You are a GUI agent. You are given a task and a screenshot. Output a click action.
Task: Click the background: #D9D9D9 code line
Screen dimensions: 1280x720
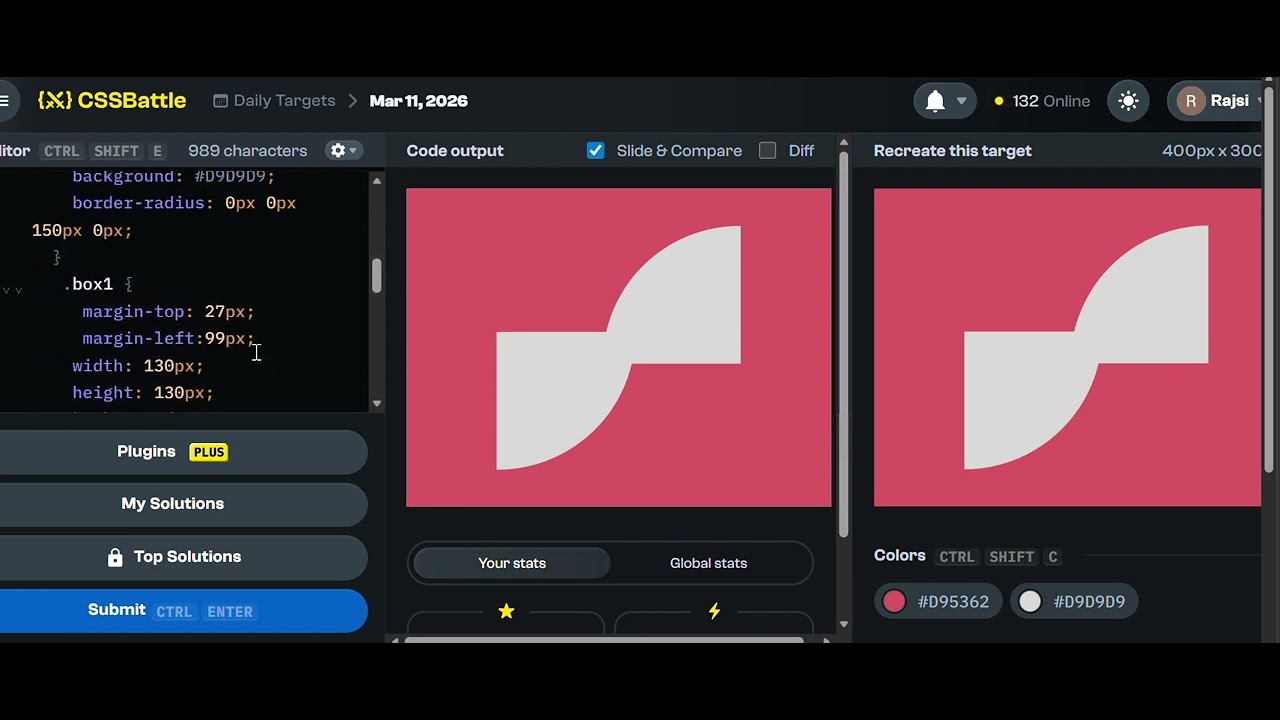[x=173, y=177]
